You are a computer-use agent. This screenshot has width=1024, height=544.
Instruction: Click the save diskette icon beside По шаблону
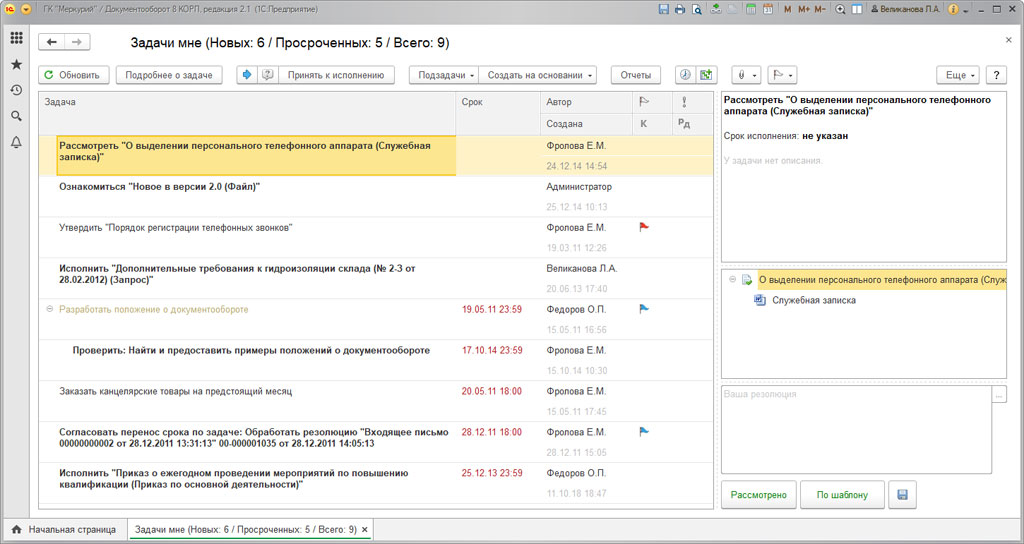point(900,495)
